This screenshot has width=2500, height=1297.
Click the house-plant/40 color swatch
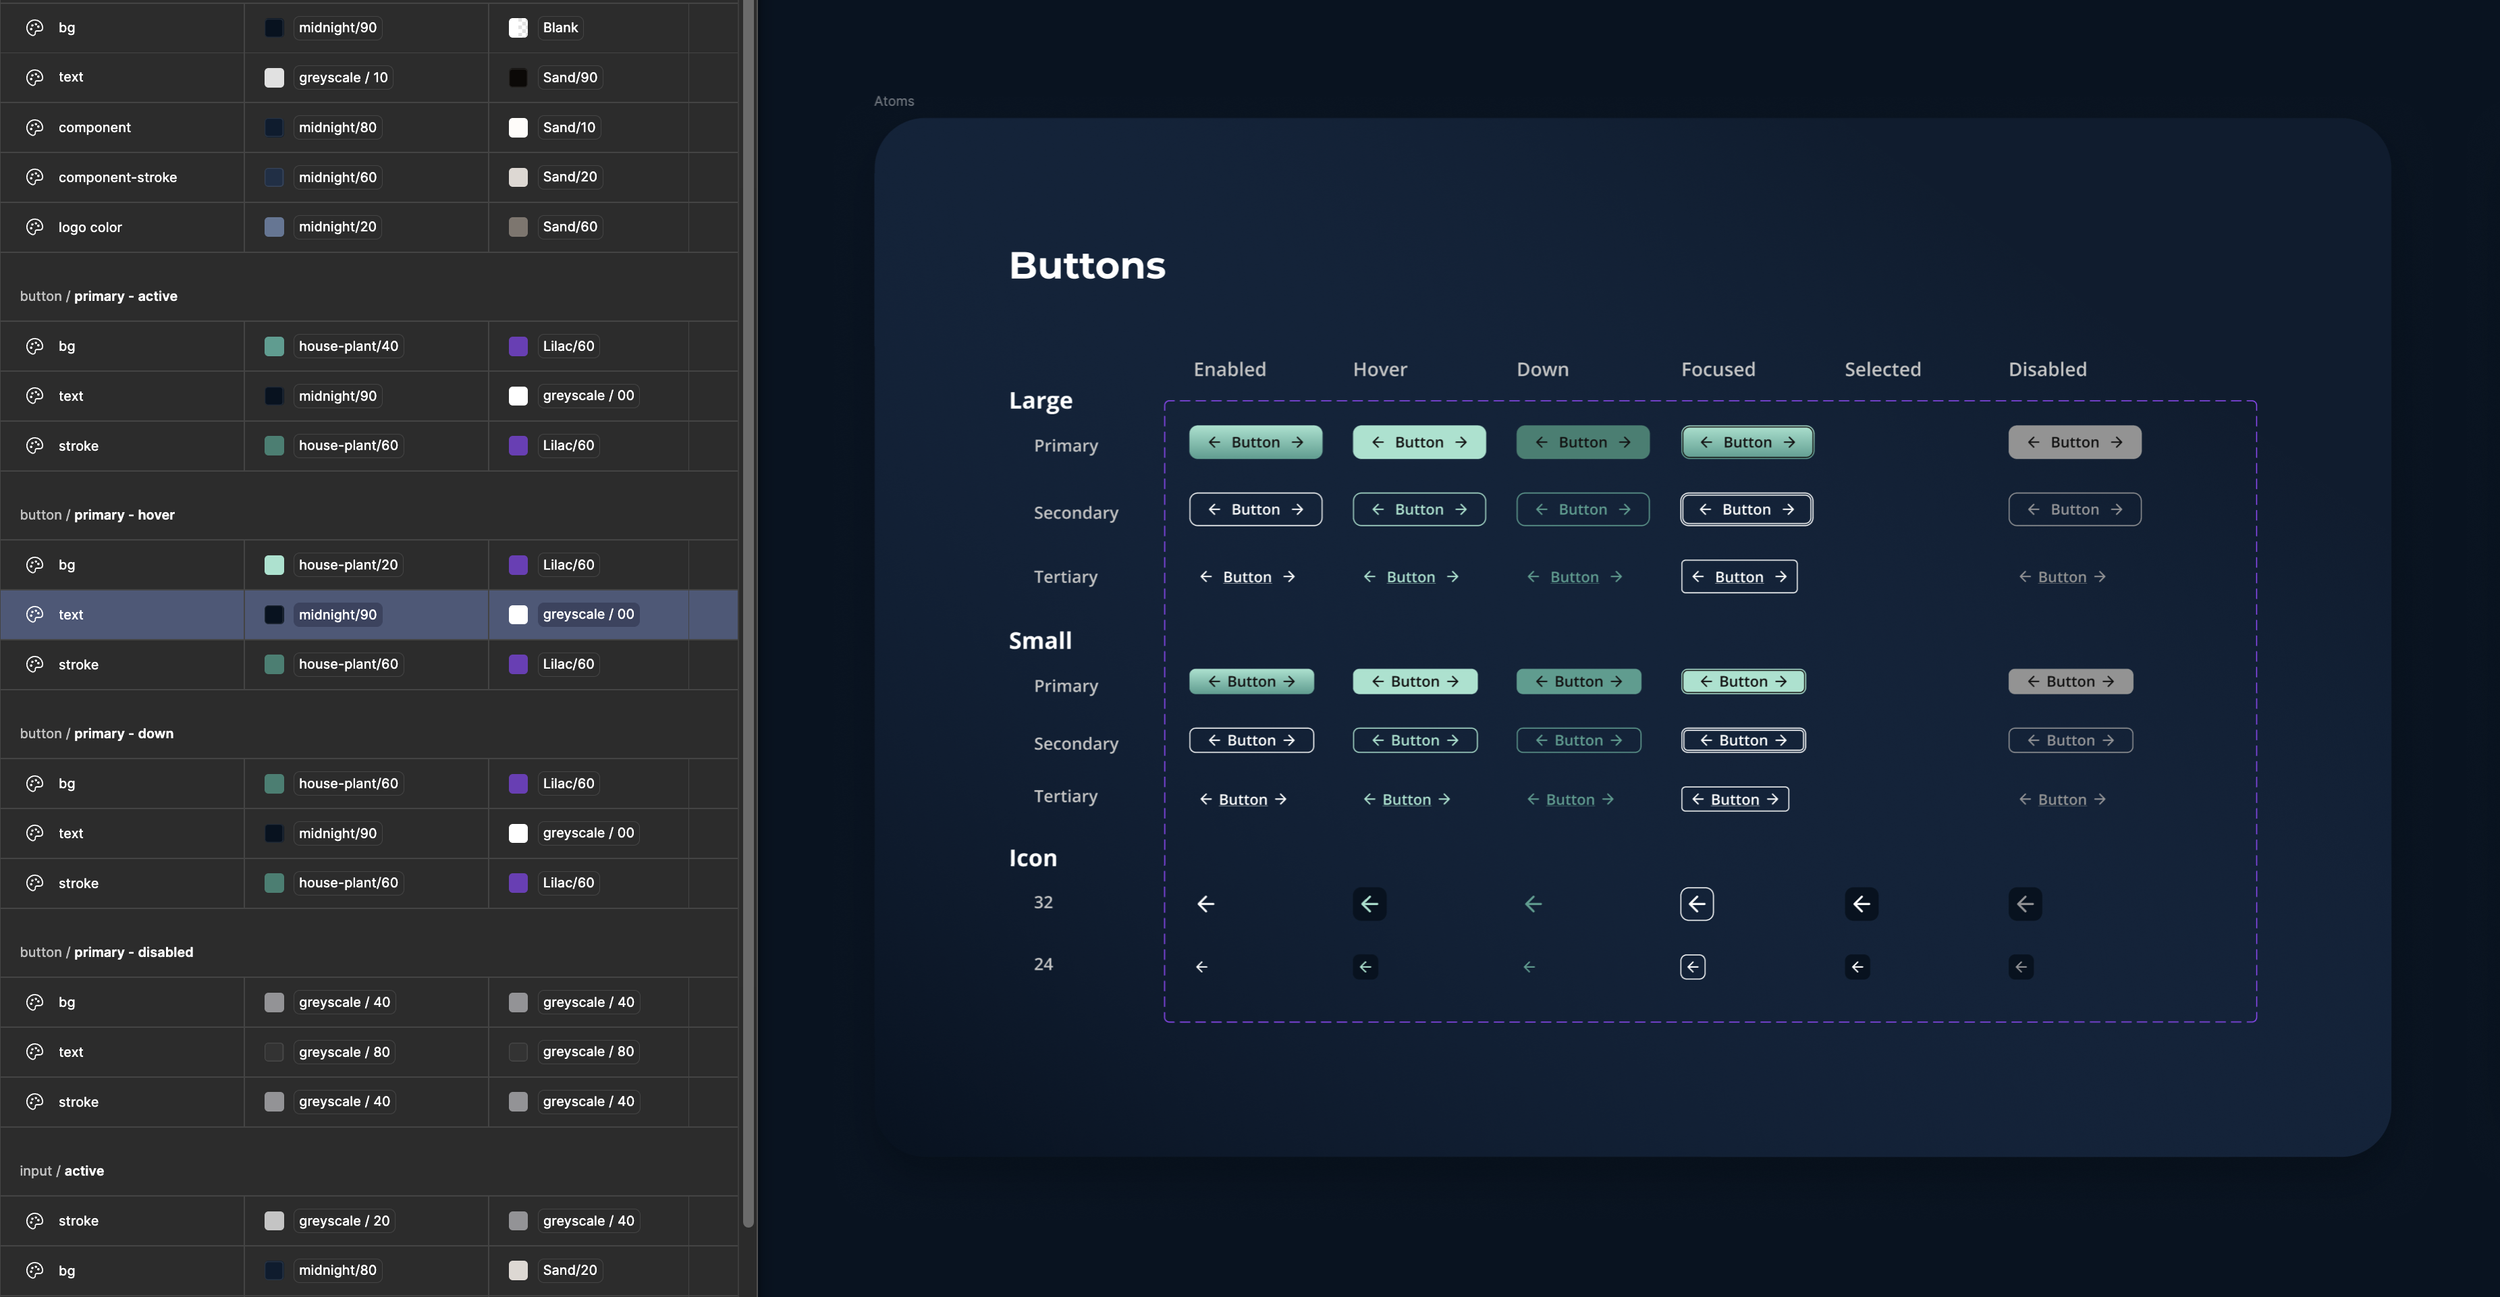(274, 346)
